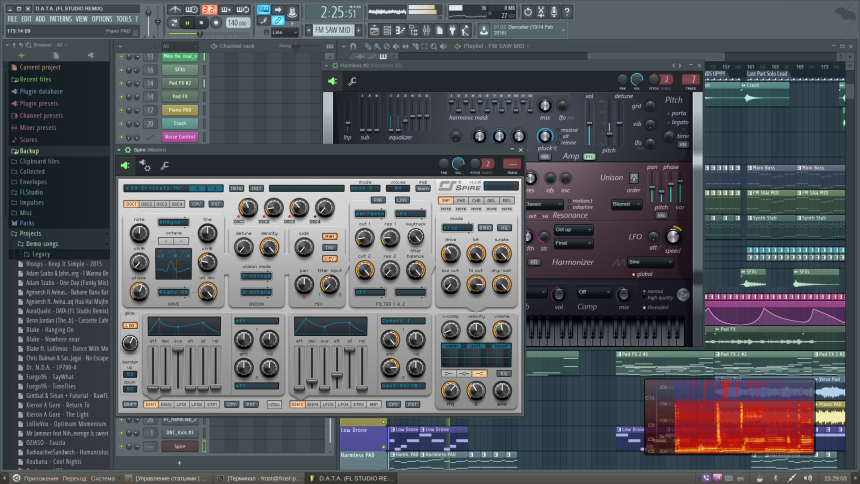Open Spire wrapper plugin options gear

click(x=145, y=165)
